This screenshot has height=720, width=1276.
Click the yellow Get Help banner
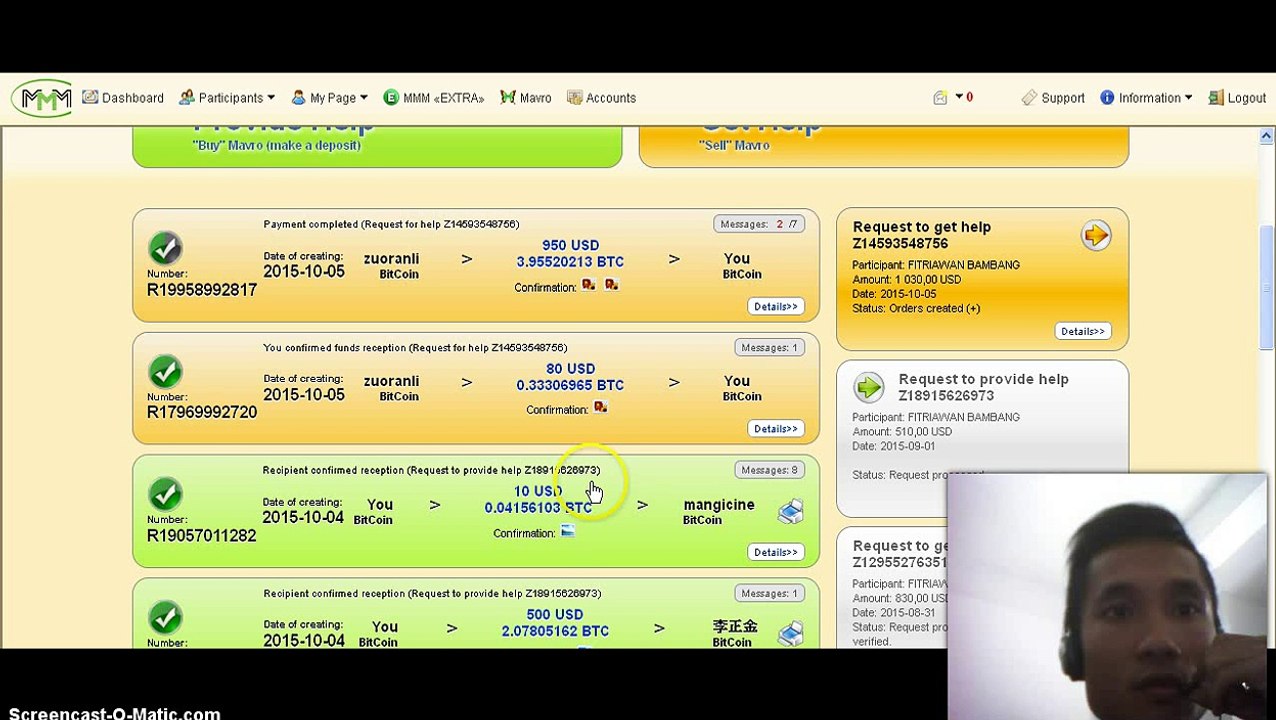[884, 146]
